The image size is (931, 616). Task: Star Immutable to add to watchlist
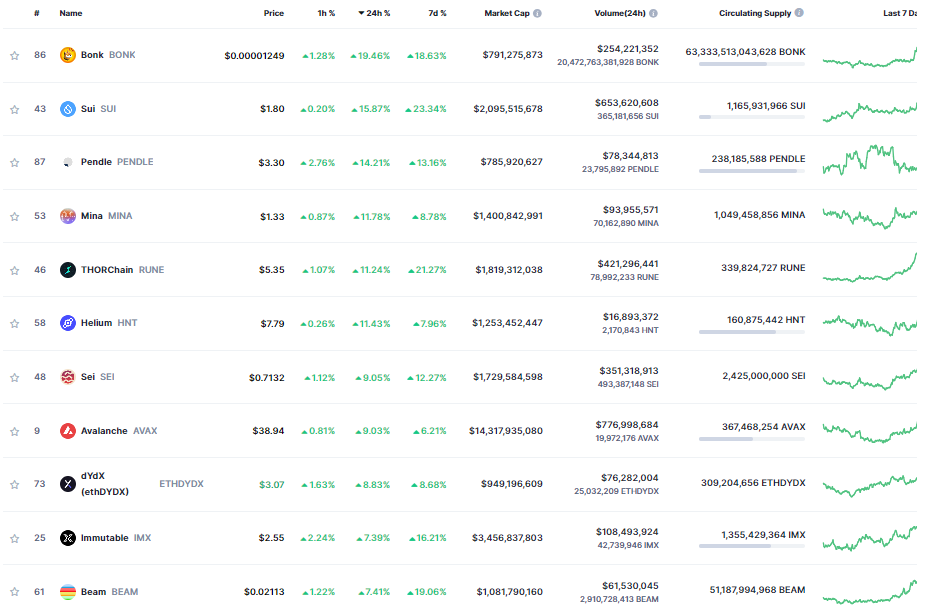15,539
